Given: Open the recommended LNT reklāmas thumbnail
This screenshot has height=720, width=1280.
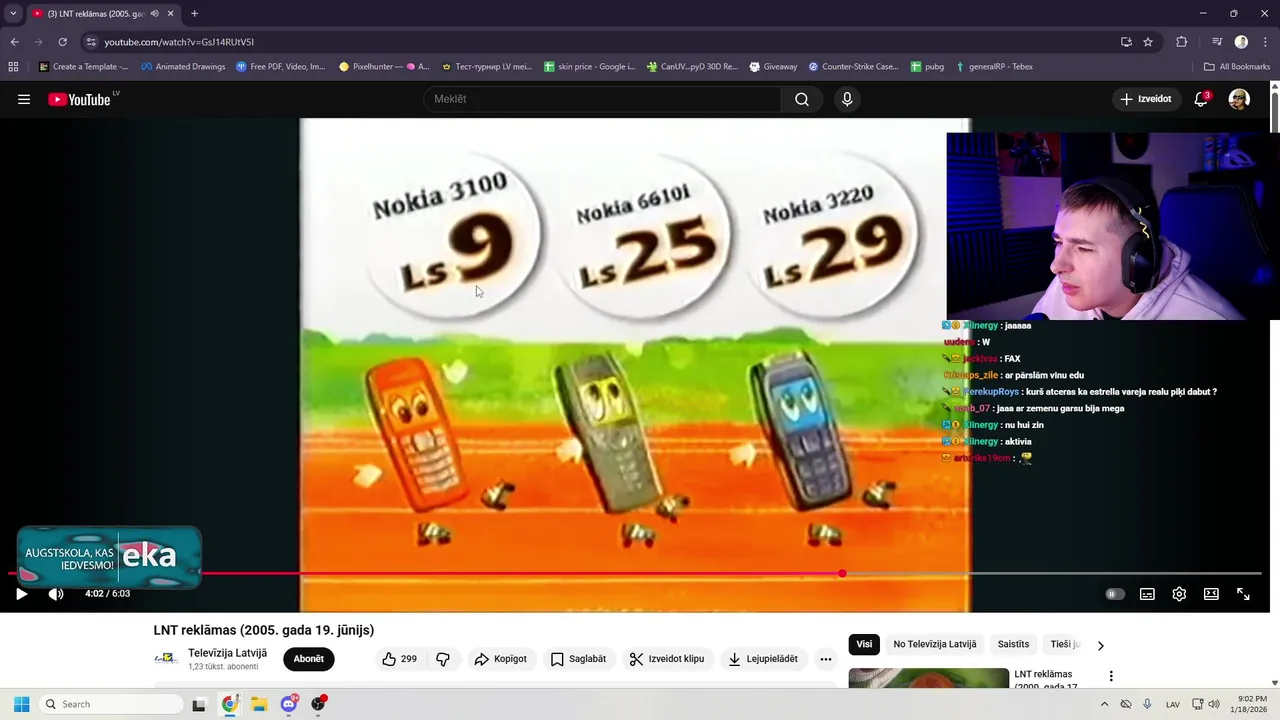Looking at the screenshot, I should pyautogui.click(x=929, y=678).
